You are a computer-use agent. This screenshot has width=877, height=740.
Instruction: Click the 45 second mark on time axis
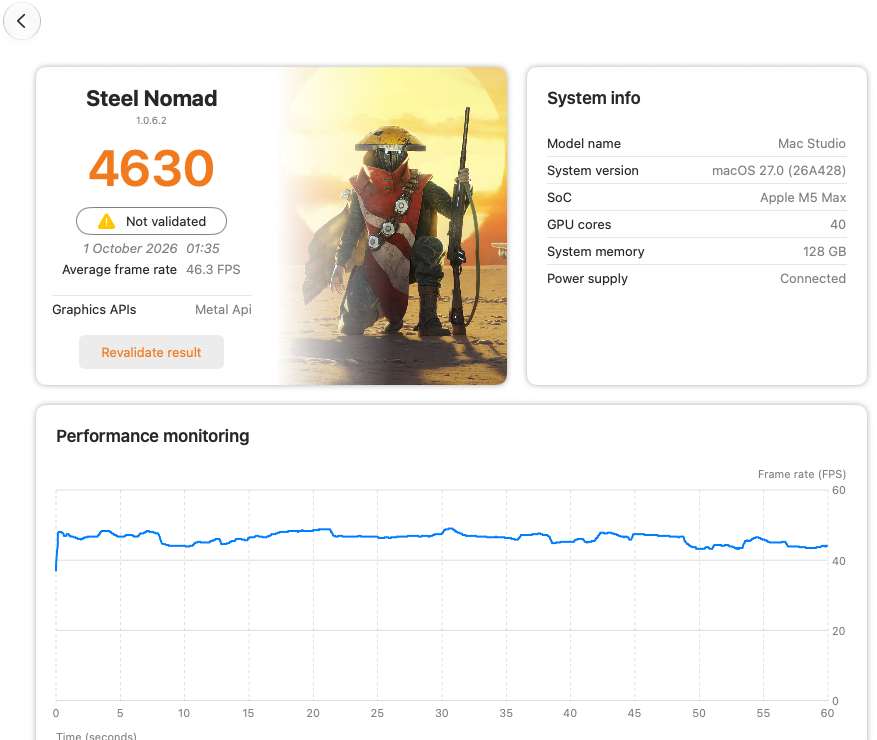point(634,713)
